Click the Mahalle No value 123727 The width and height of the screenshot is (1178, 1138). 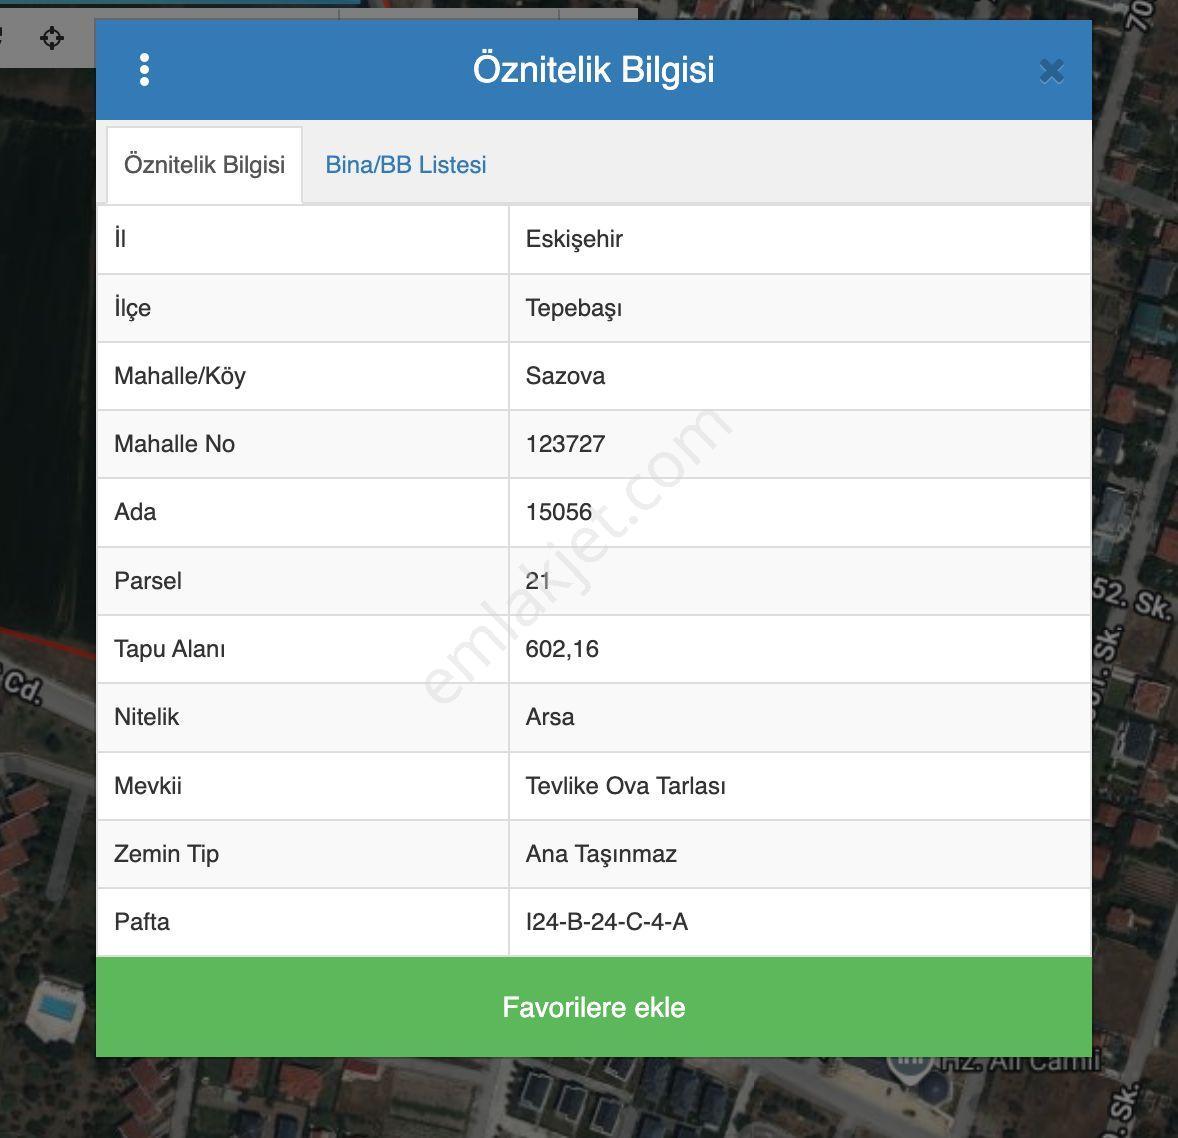(x=565, y=444)
